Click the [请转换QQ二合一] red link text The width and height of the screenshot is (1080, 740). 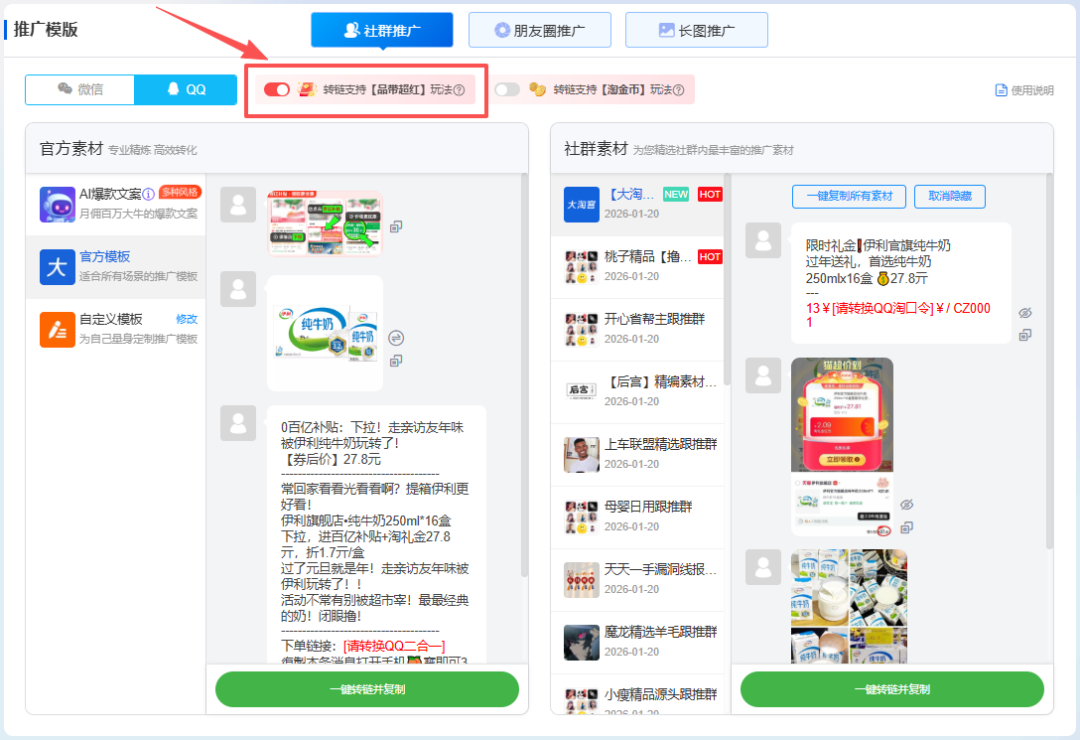pyautogui.click(x=394, y=646)
